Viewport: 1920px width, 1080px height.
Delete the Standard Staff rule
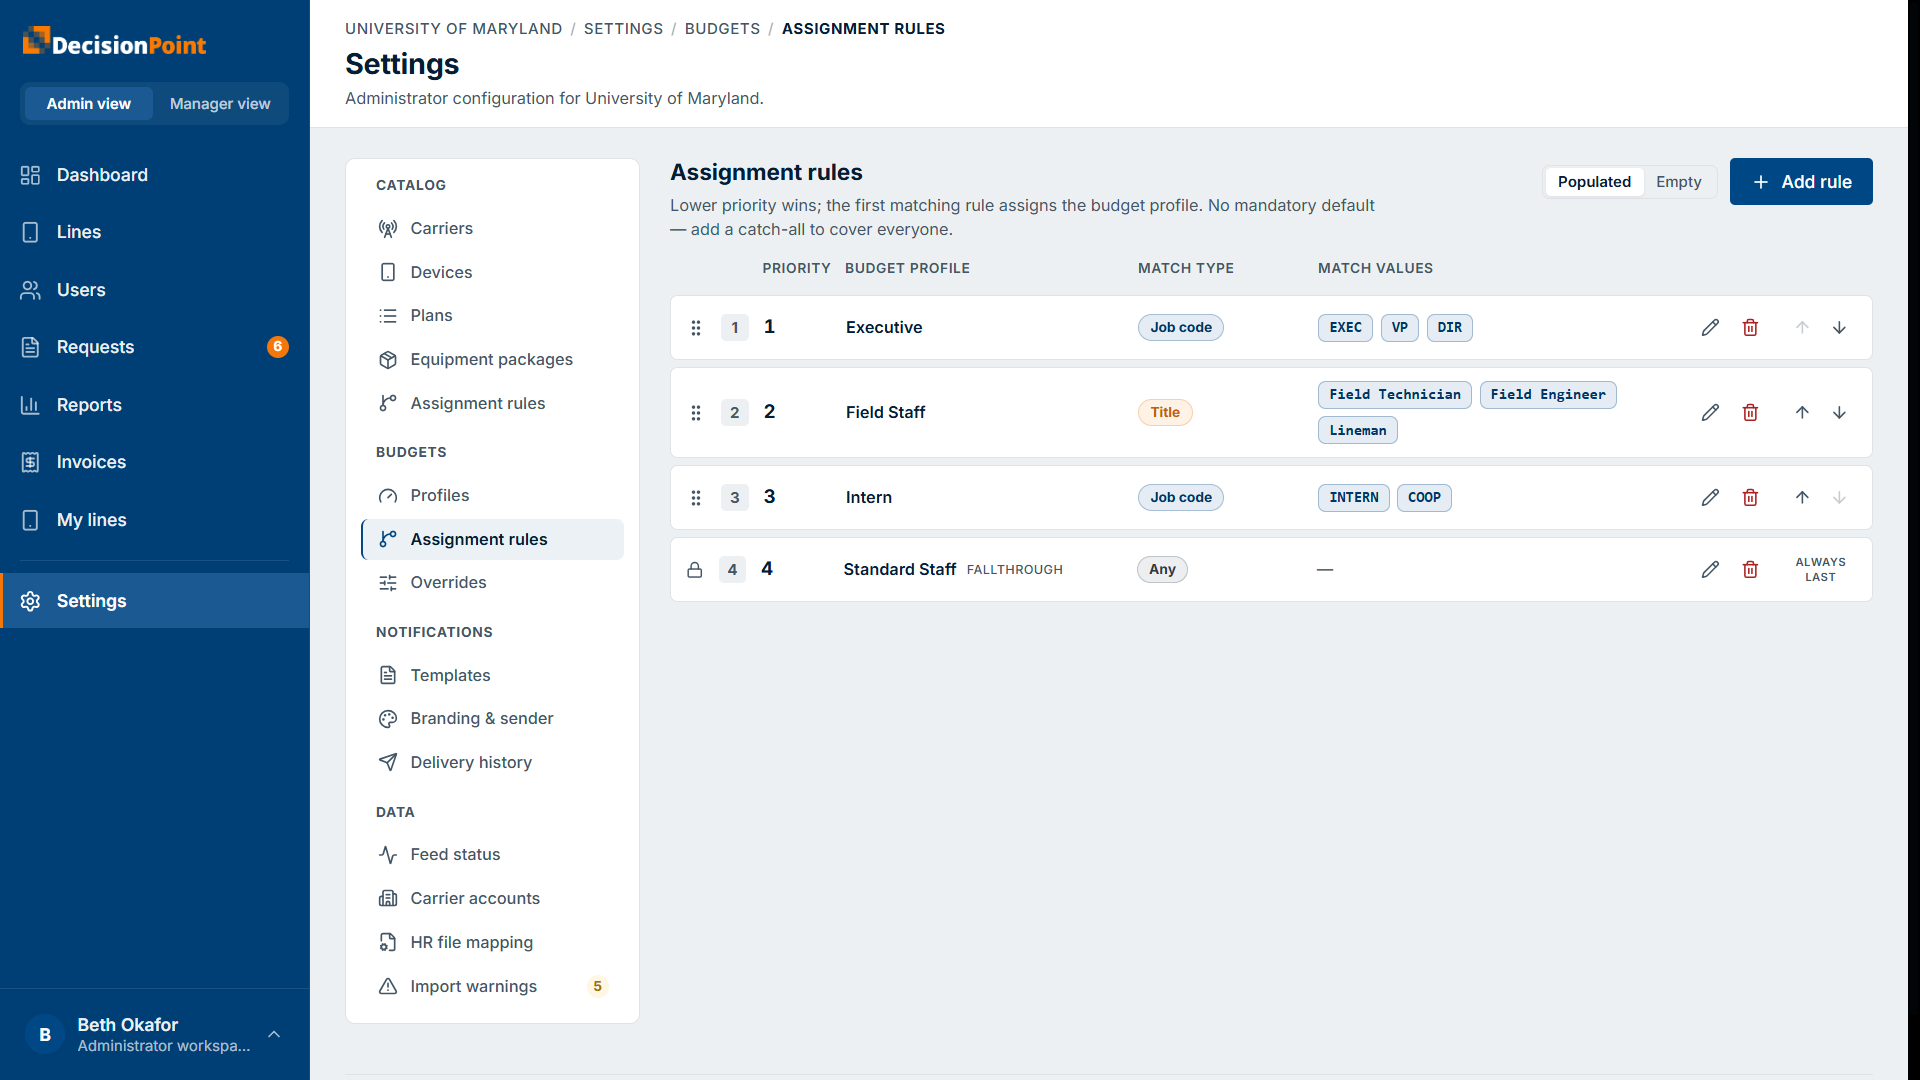[1750, 570]
